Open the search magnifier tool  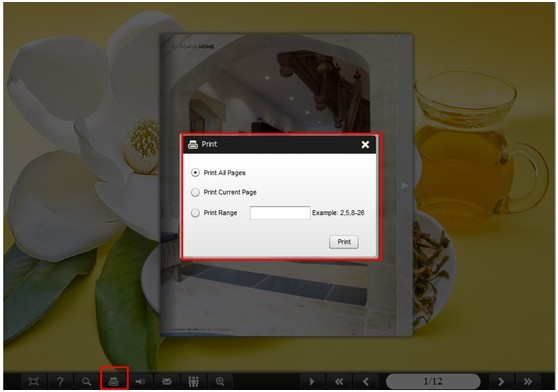tap(86, 381)
